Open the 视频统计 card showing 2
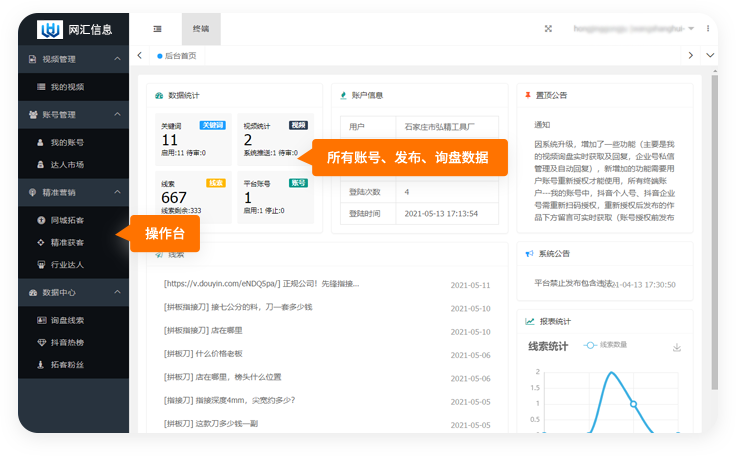This screenshot has height=456, width=736. tap(276, 139)
